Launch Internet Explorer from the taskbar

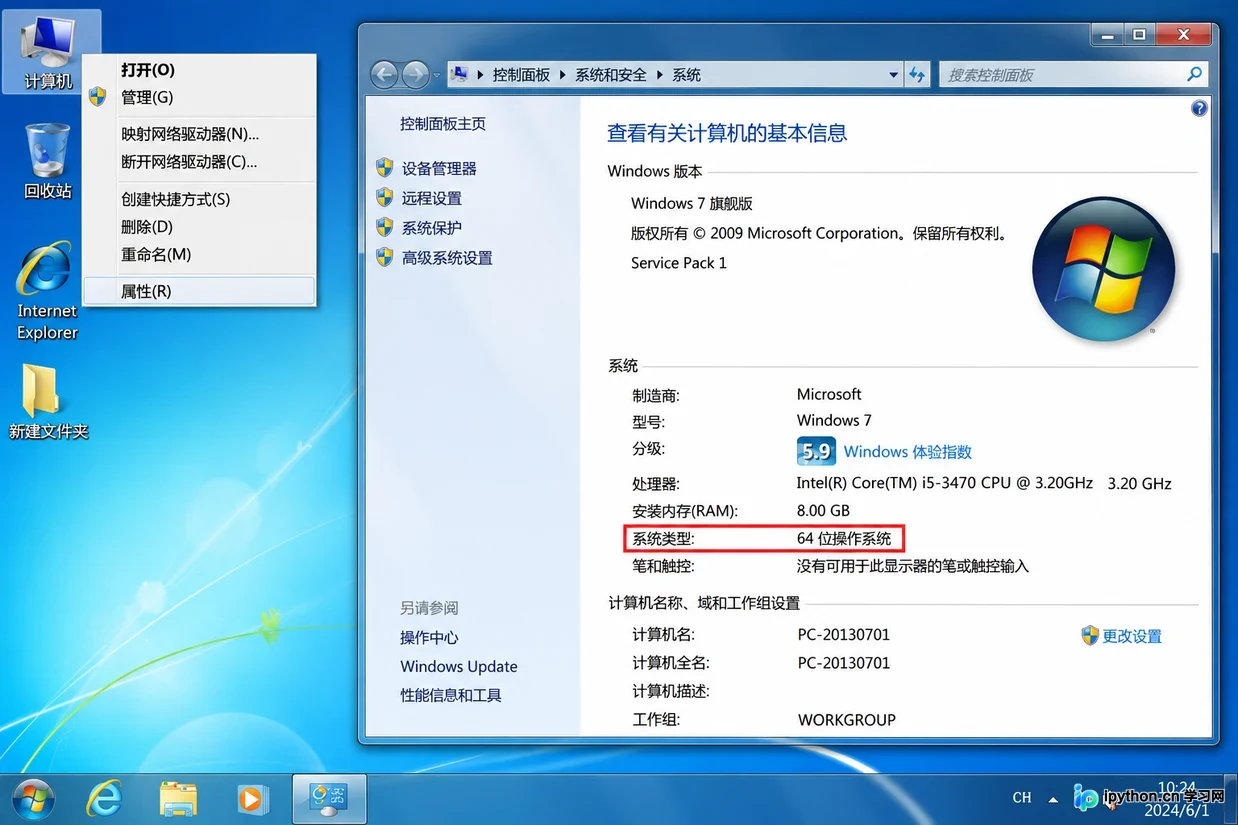104,798
